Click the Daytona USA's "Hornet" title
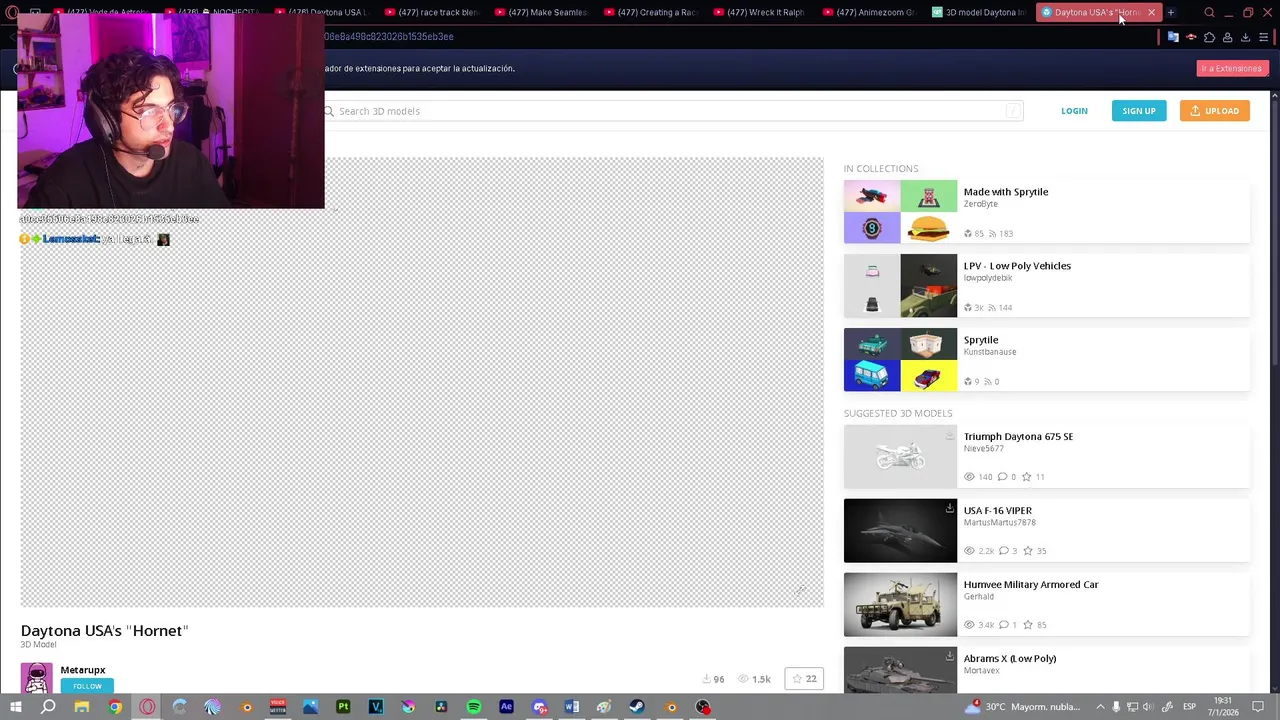1280x720 pixels. [x=104, y=631]
